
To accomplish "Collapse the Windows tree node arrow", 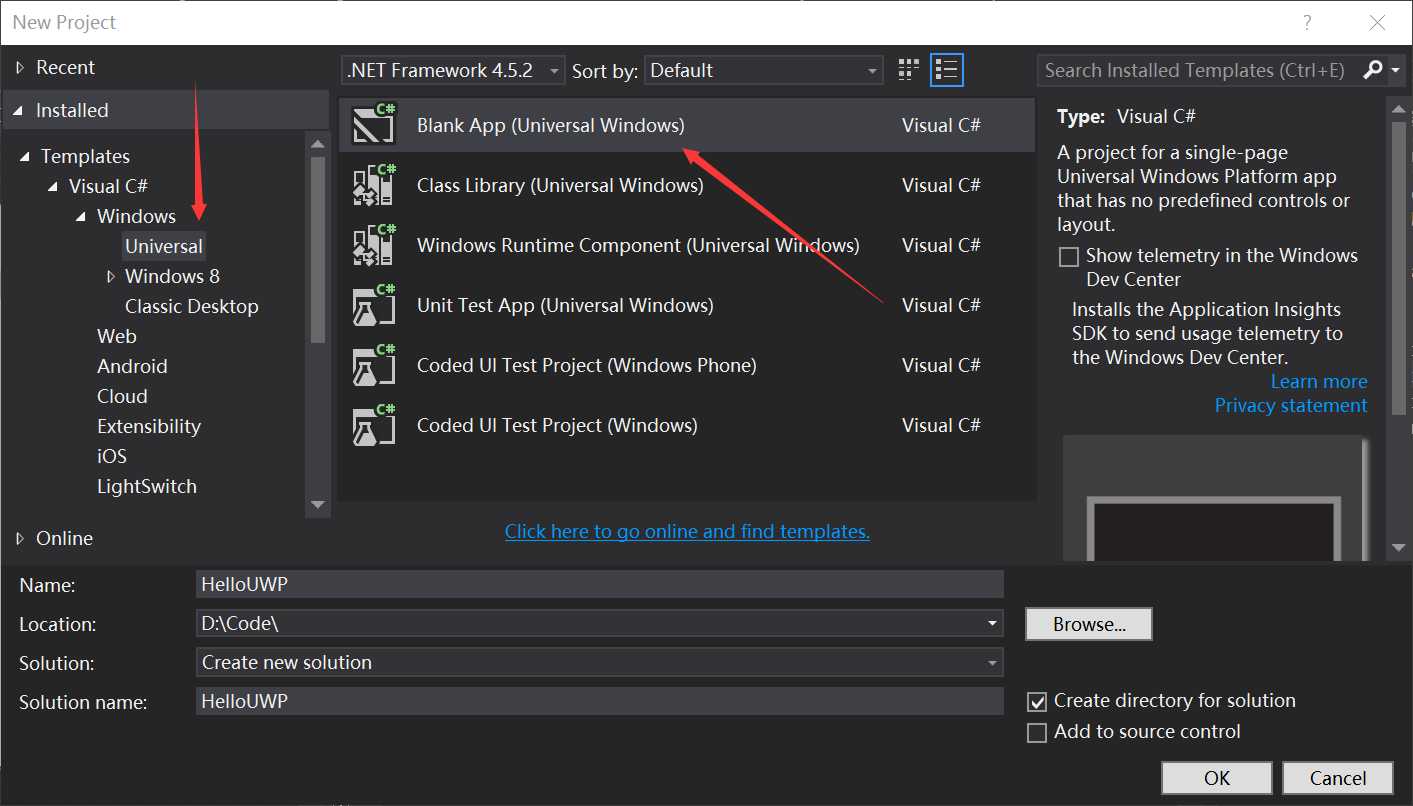I will pos(81,217).
